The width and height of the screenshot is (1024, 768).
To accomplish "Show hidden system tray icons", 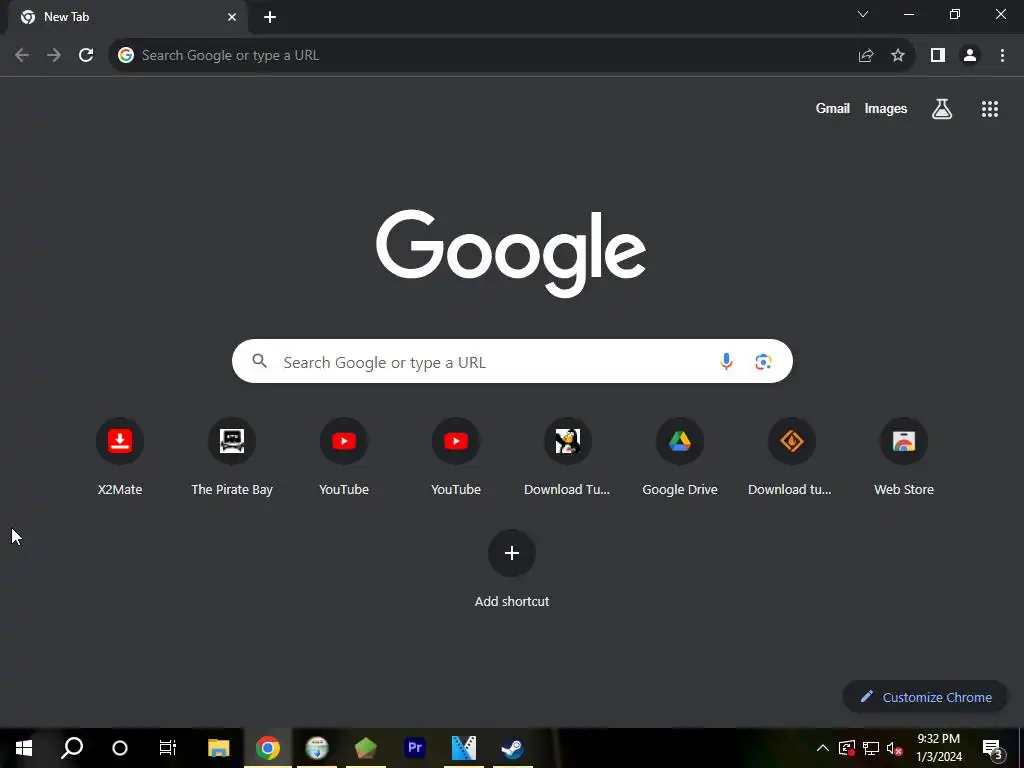I will pyautogui.click(x=823, y=748).
